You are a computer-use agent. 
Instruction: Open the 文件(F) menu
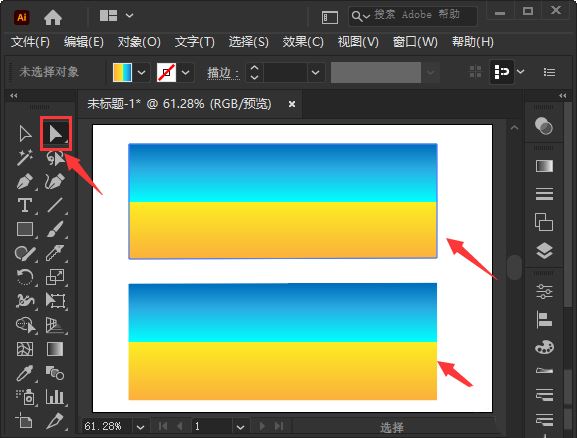[x=30, y=42]
